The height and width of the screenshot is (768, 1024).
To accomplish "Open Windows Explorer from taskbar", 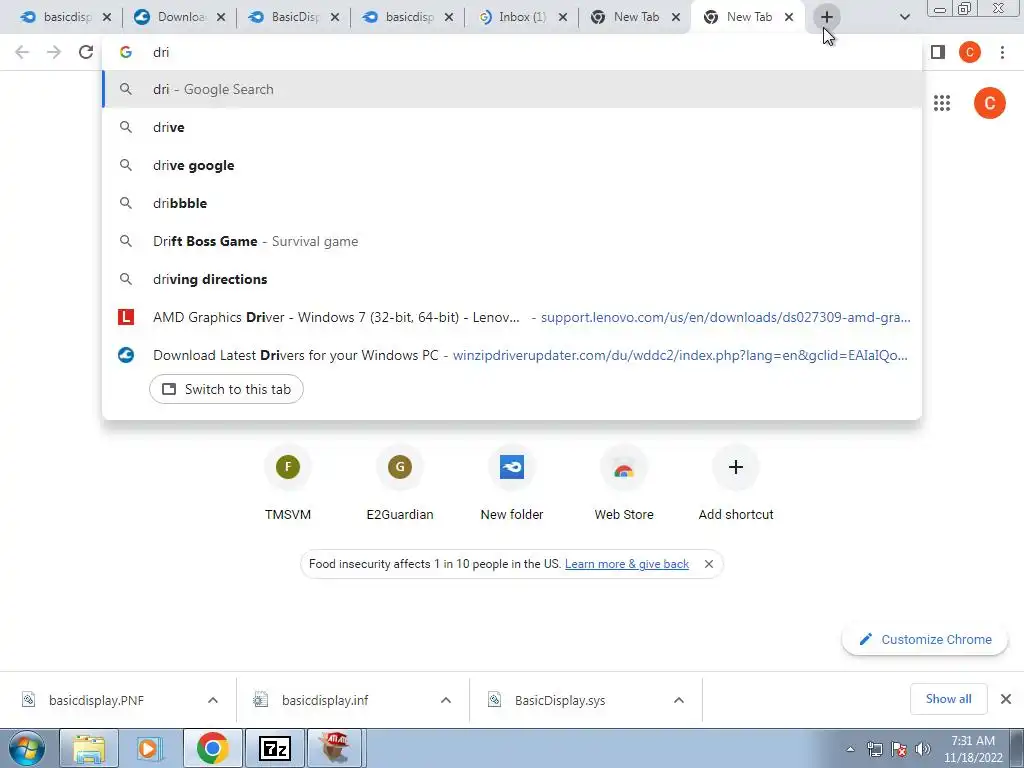I will pyautogui.click(x=89, y=748).
